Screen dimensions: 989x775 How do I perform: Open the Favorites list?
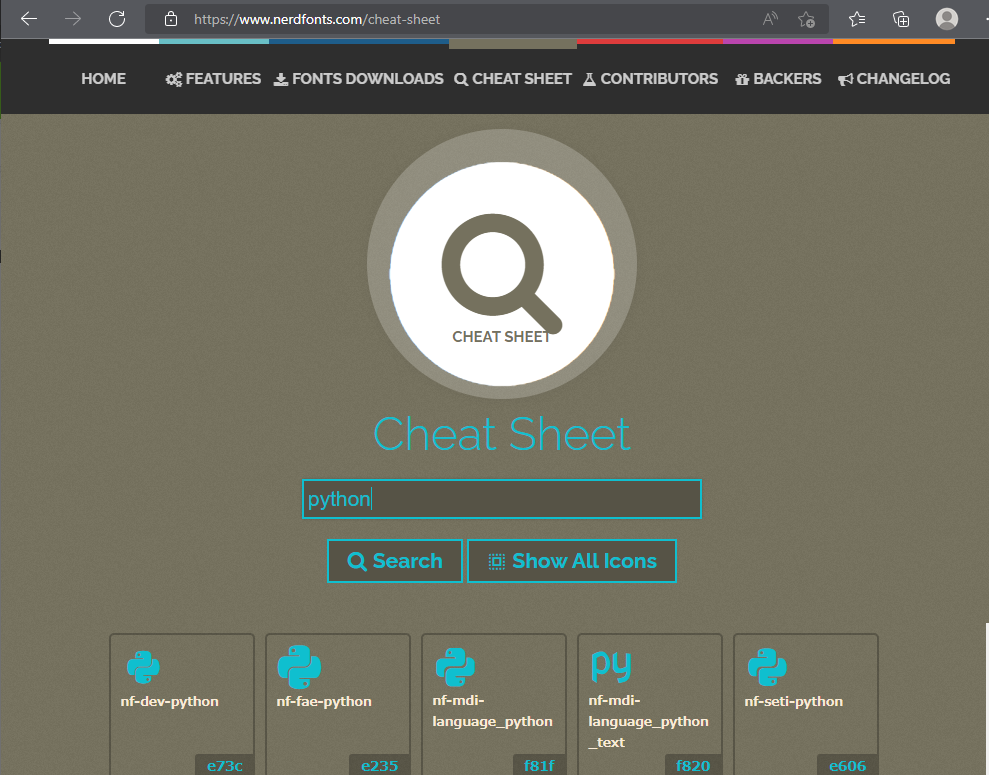coord(857,19)
